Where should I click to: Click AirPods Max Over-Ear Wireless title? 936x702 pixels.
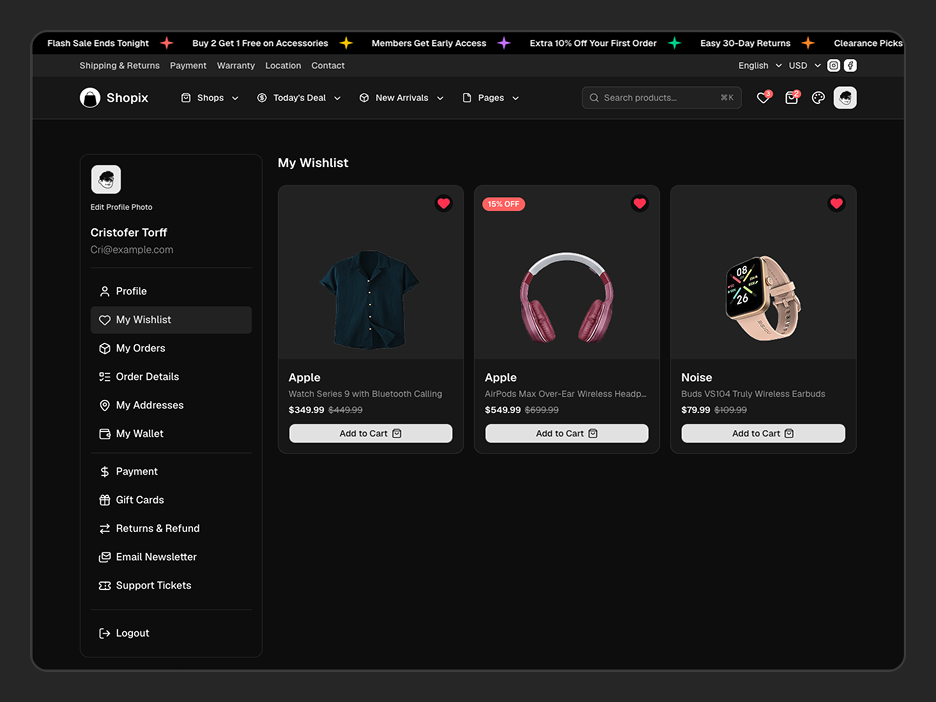(565, 394)
